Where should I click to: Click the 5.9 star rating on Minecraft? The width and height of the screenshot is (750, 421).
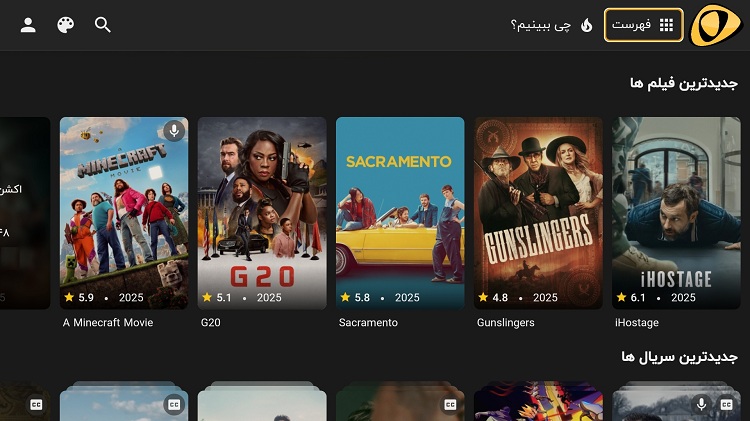[x=79, y=298]
